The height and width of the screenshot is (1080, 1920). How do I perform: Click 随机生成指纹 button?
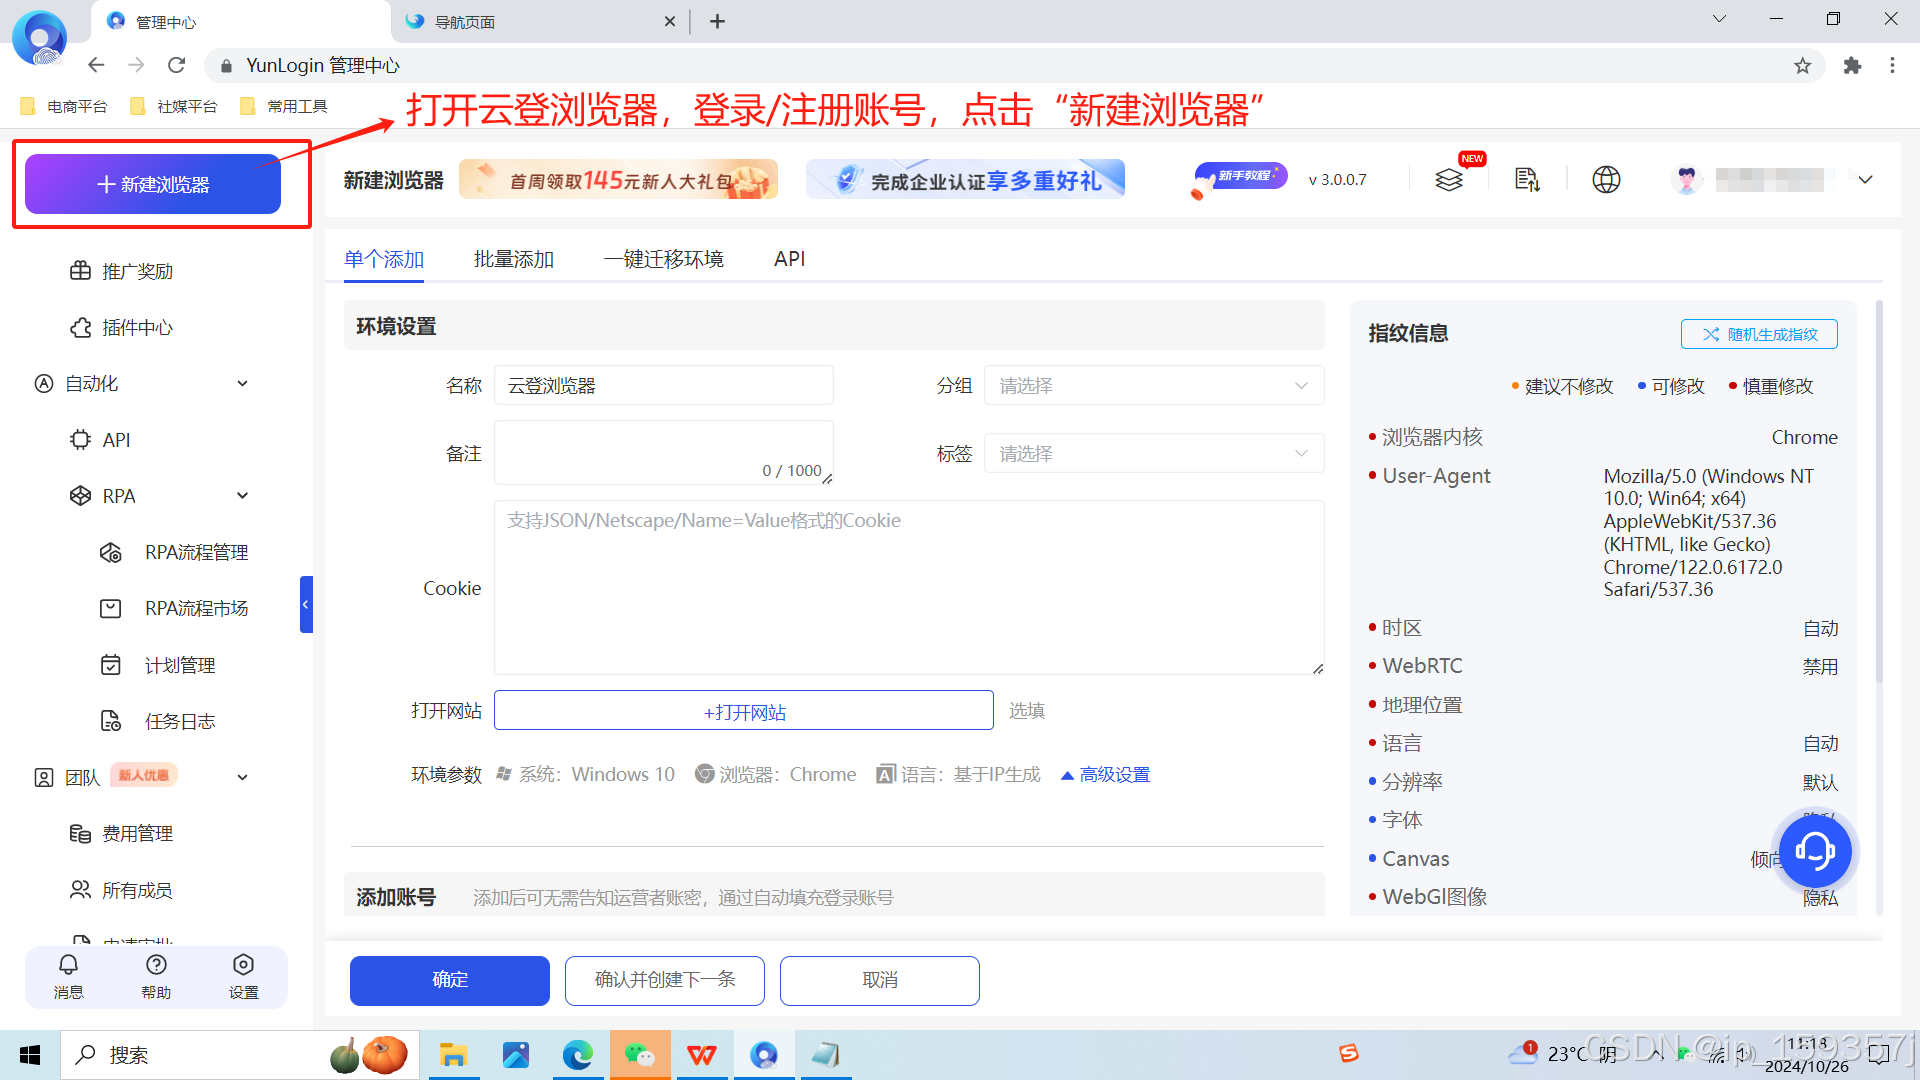[1759, 334]
